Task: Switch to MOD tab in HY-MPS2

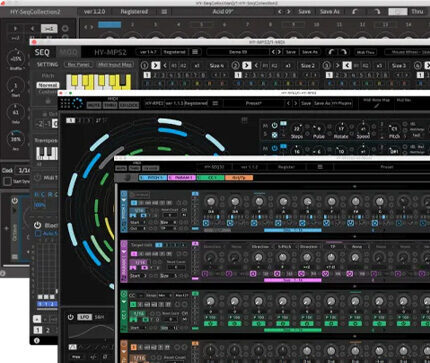Action: 68,52
